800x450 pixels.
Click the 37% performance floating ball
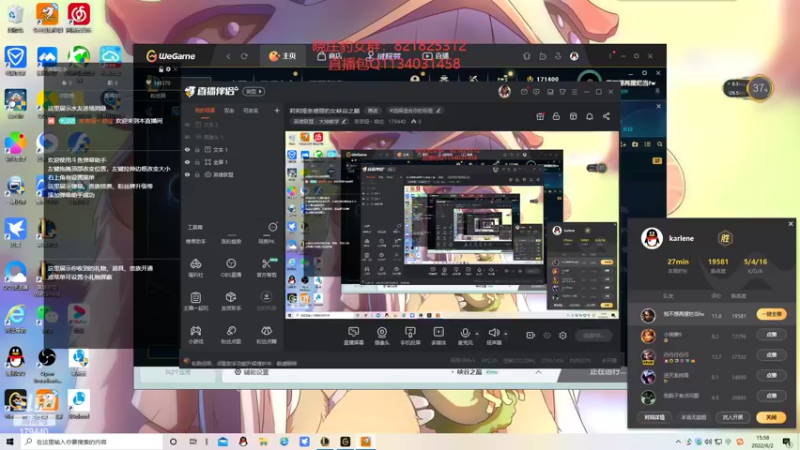tap(759, 88)
